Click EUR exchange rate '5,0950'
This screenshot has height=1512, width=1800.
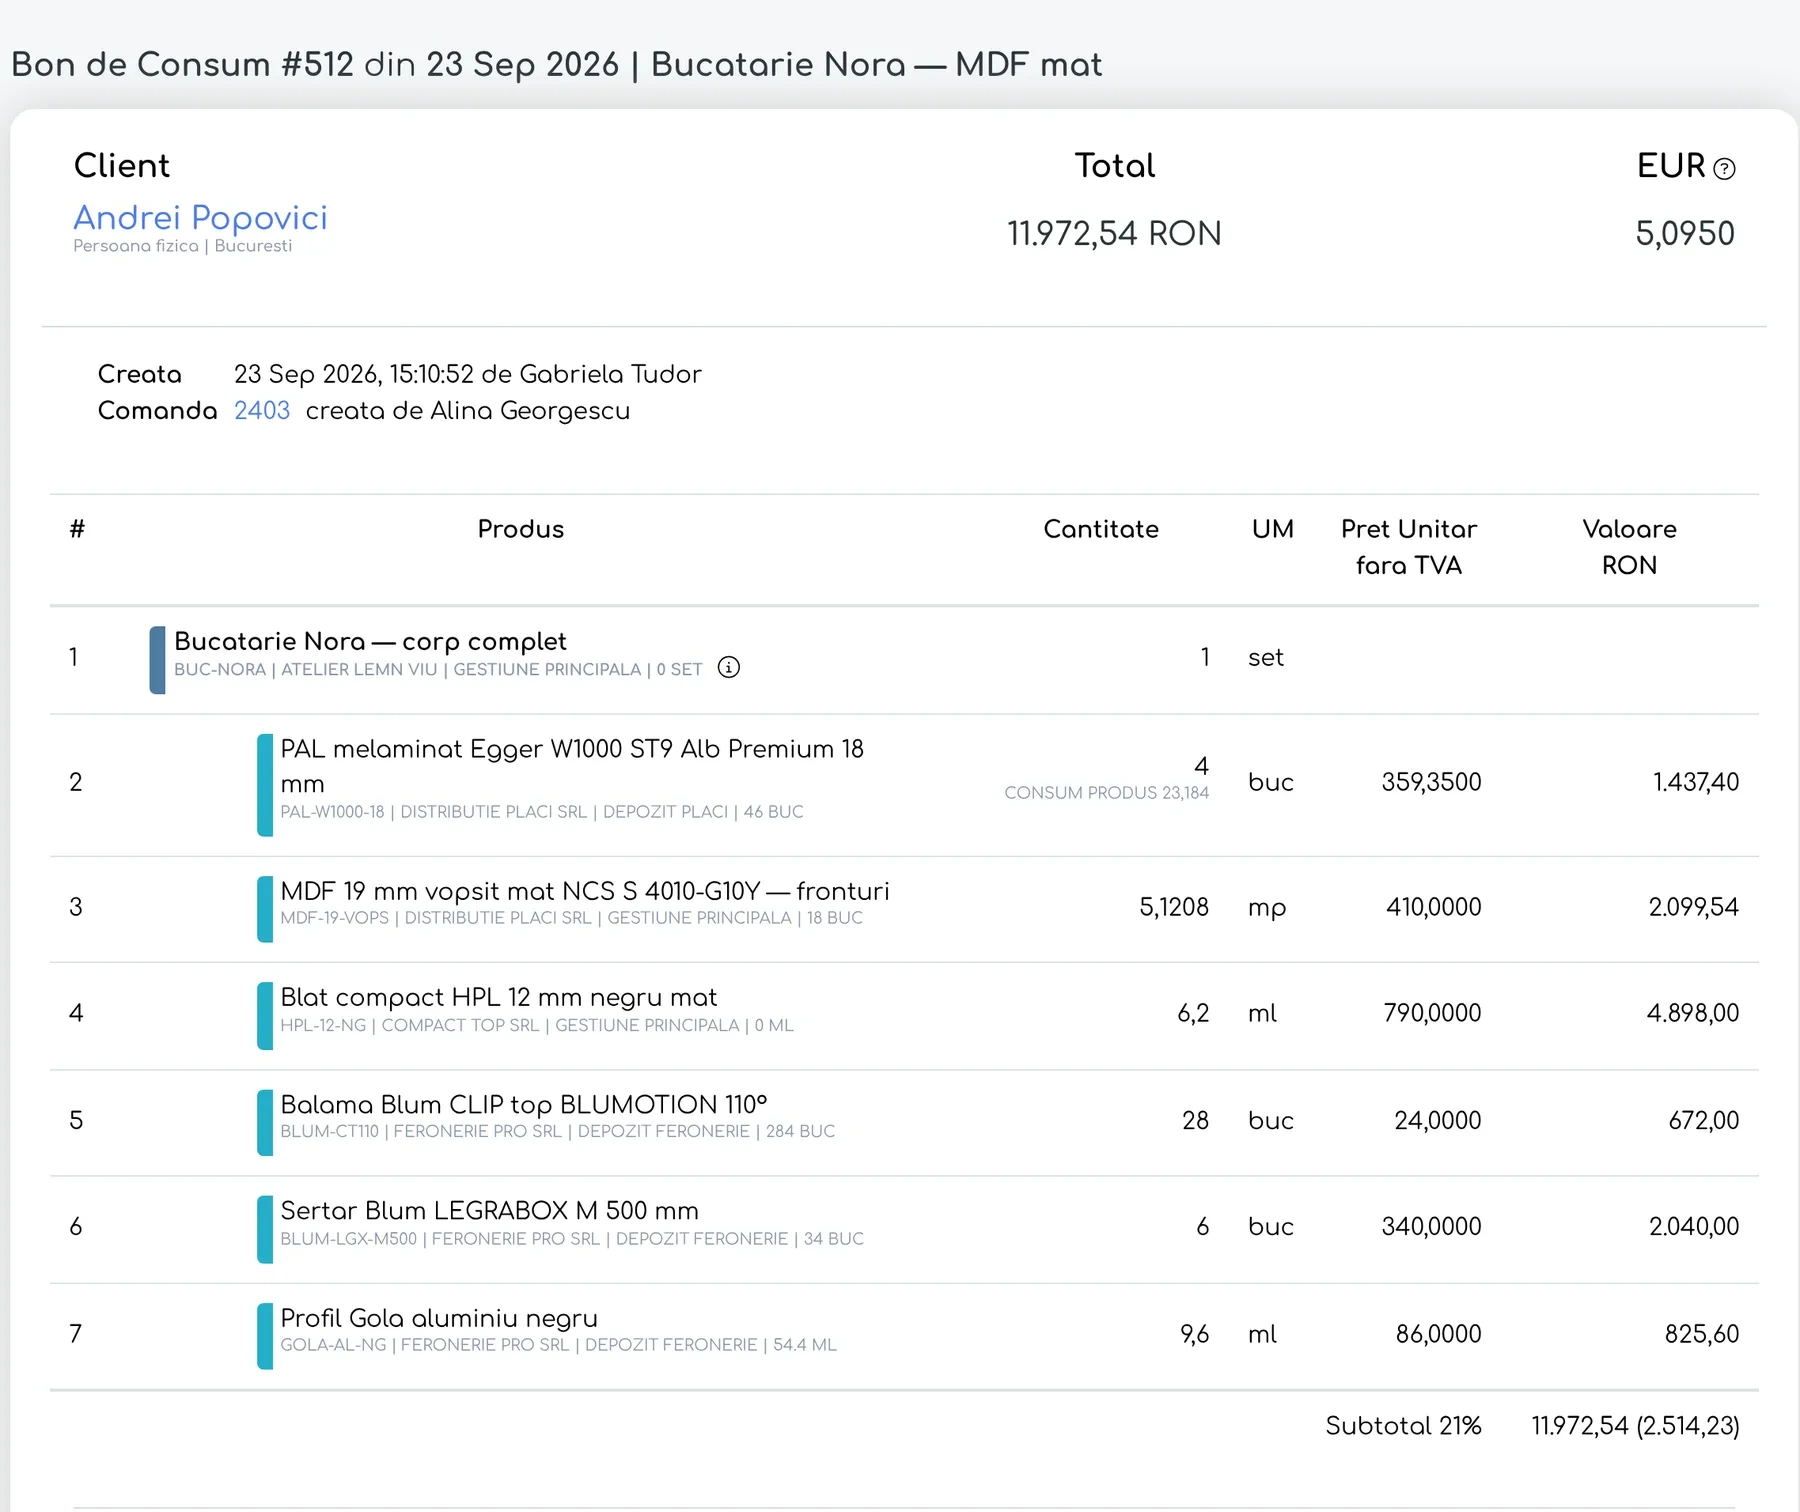pos(1685,234)
